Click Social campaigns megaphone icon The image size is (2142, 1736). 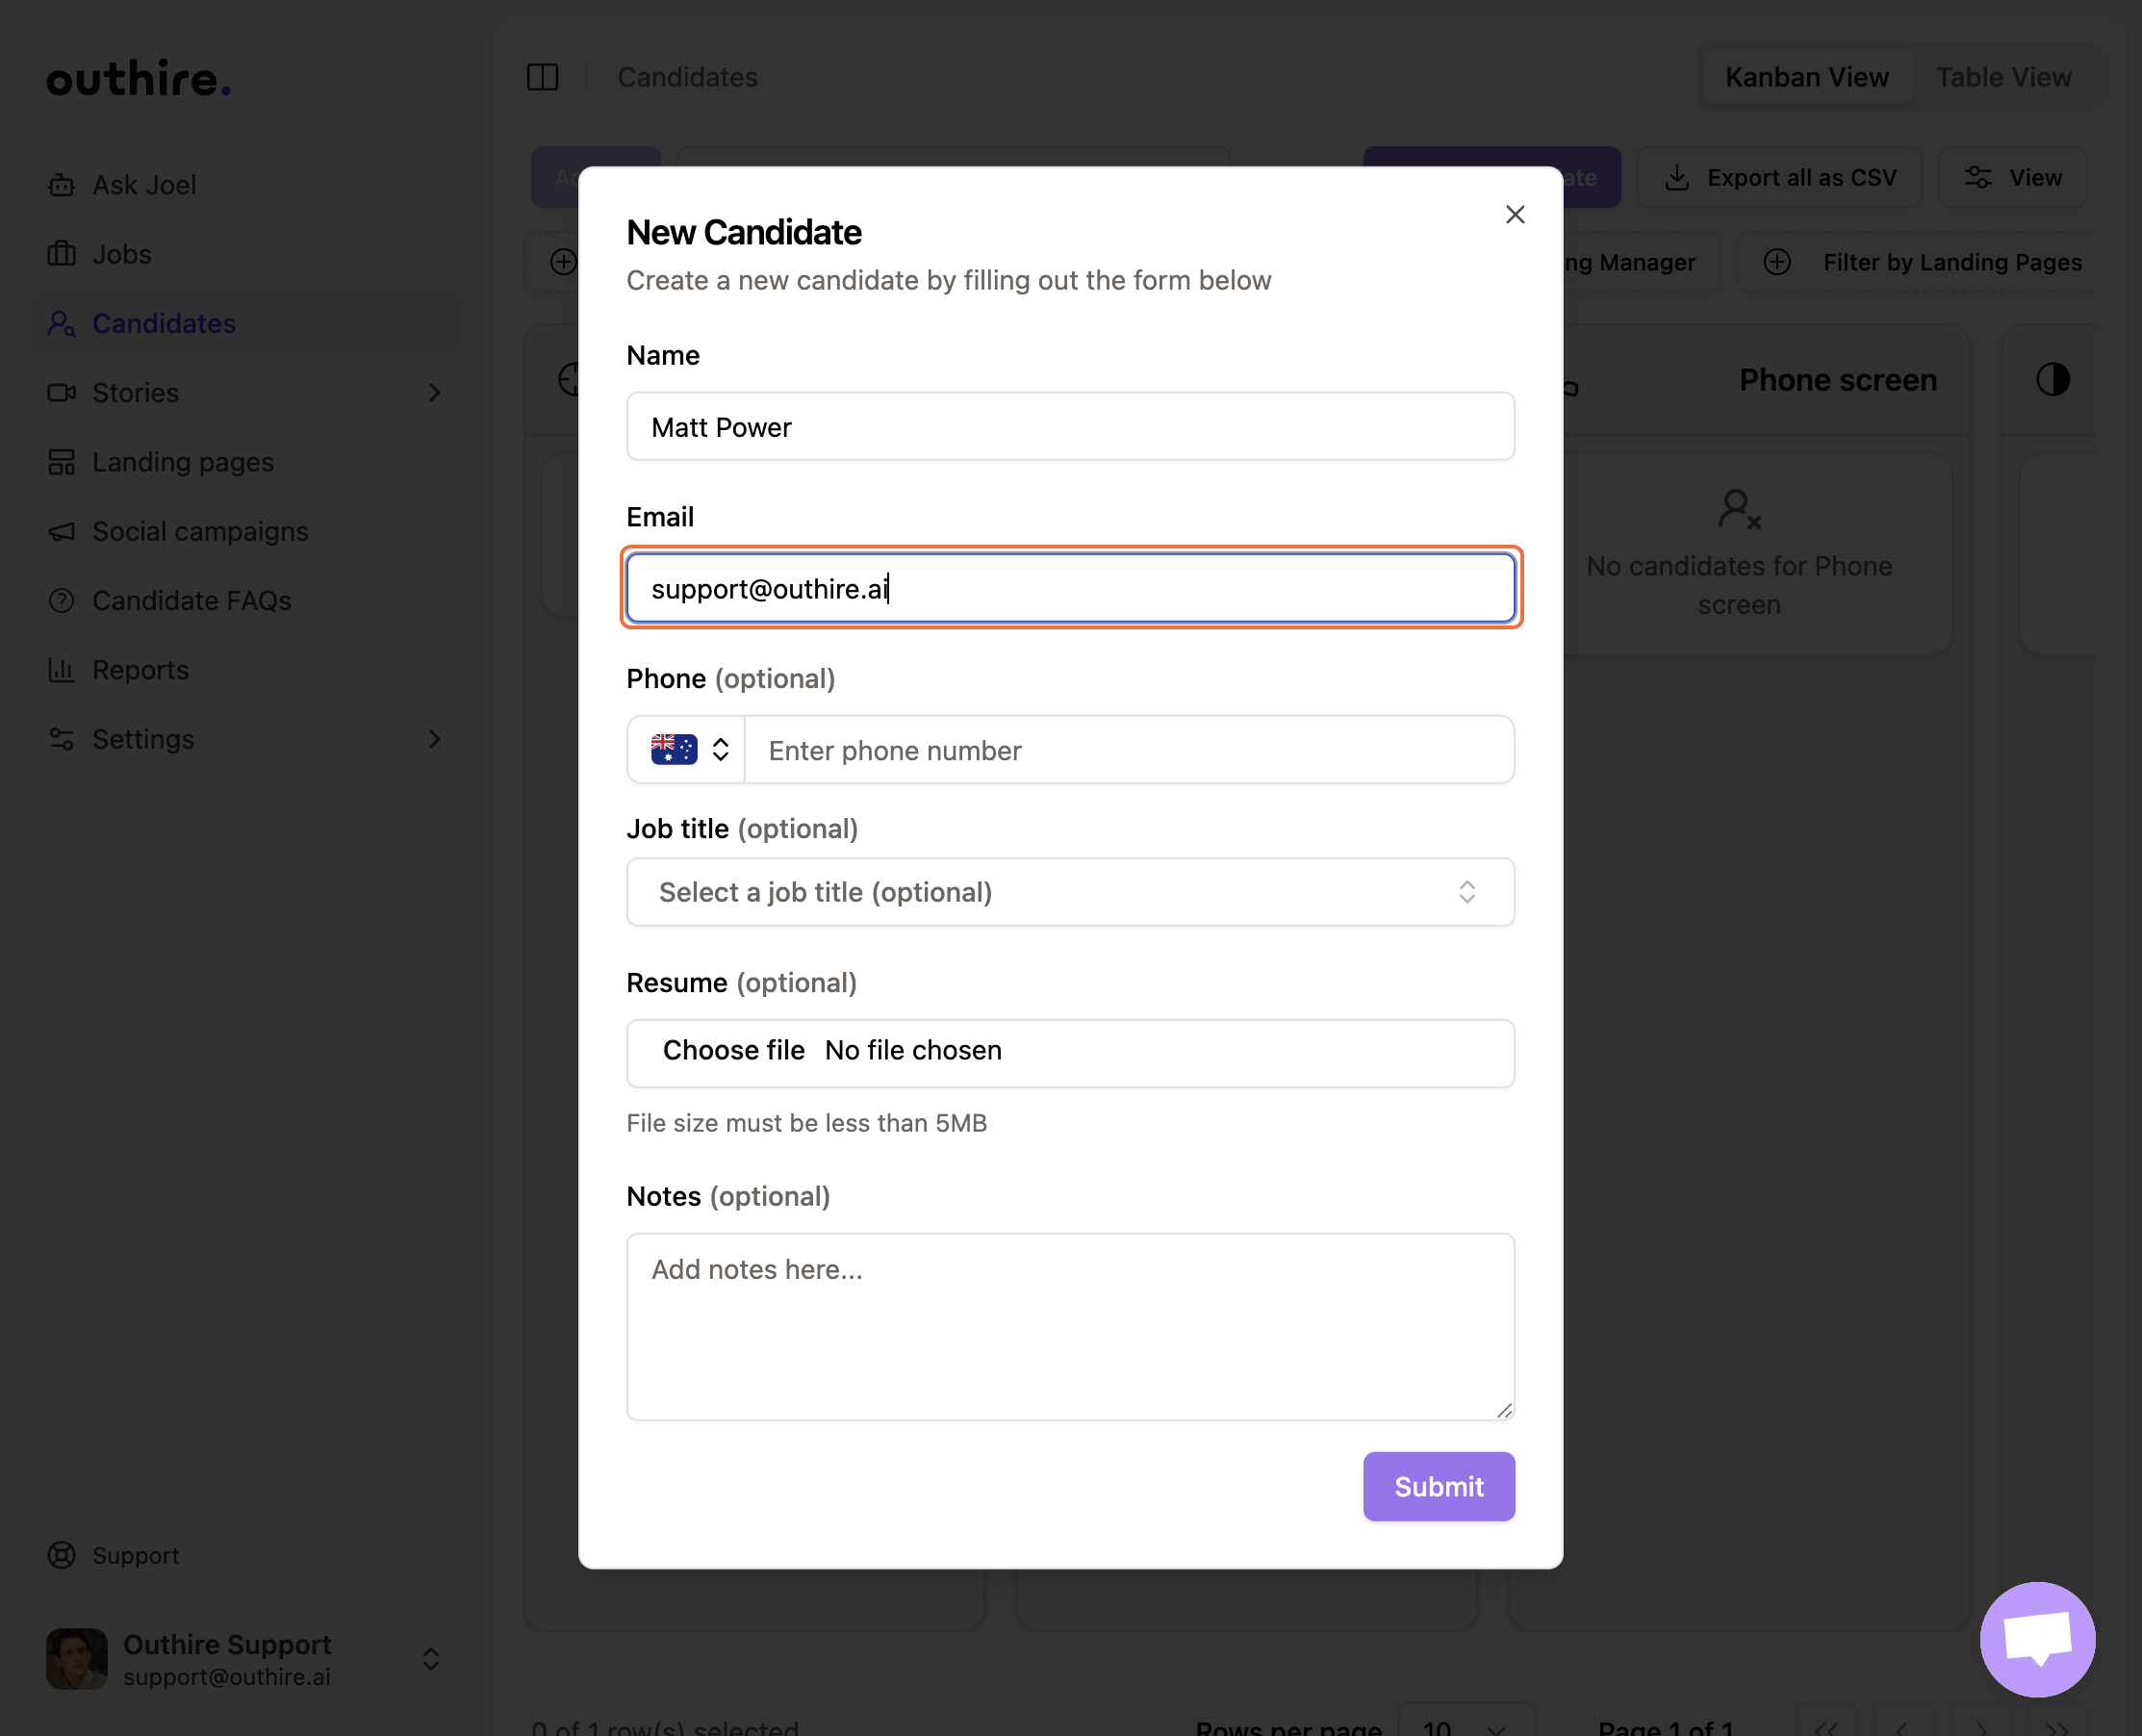tap(61, 531)
